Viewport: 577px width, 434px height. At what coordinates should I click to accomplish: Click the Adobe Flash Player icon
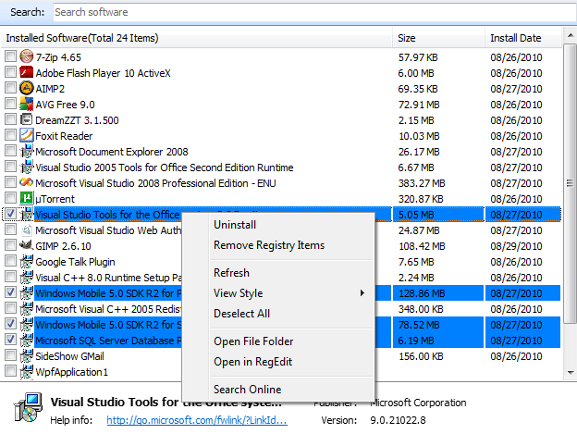pos(26,73)
